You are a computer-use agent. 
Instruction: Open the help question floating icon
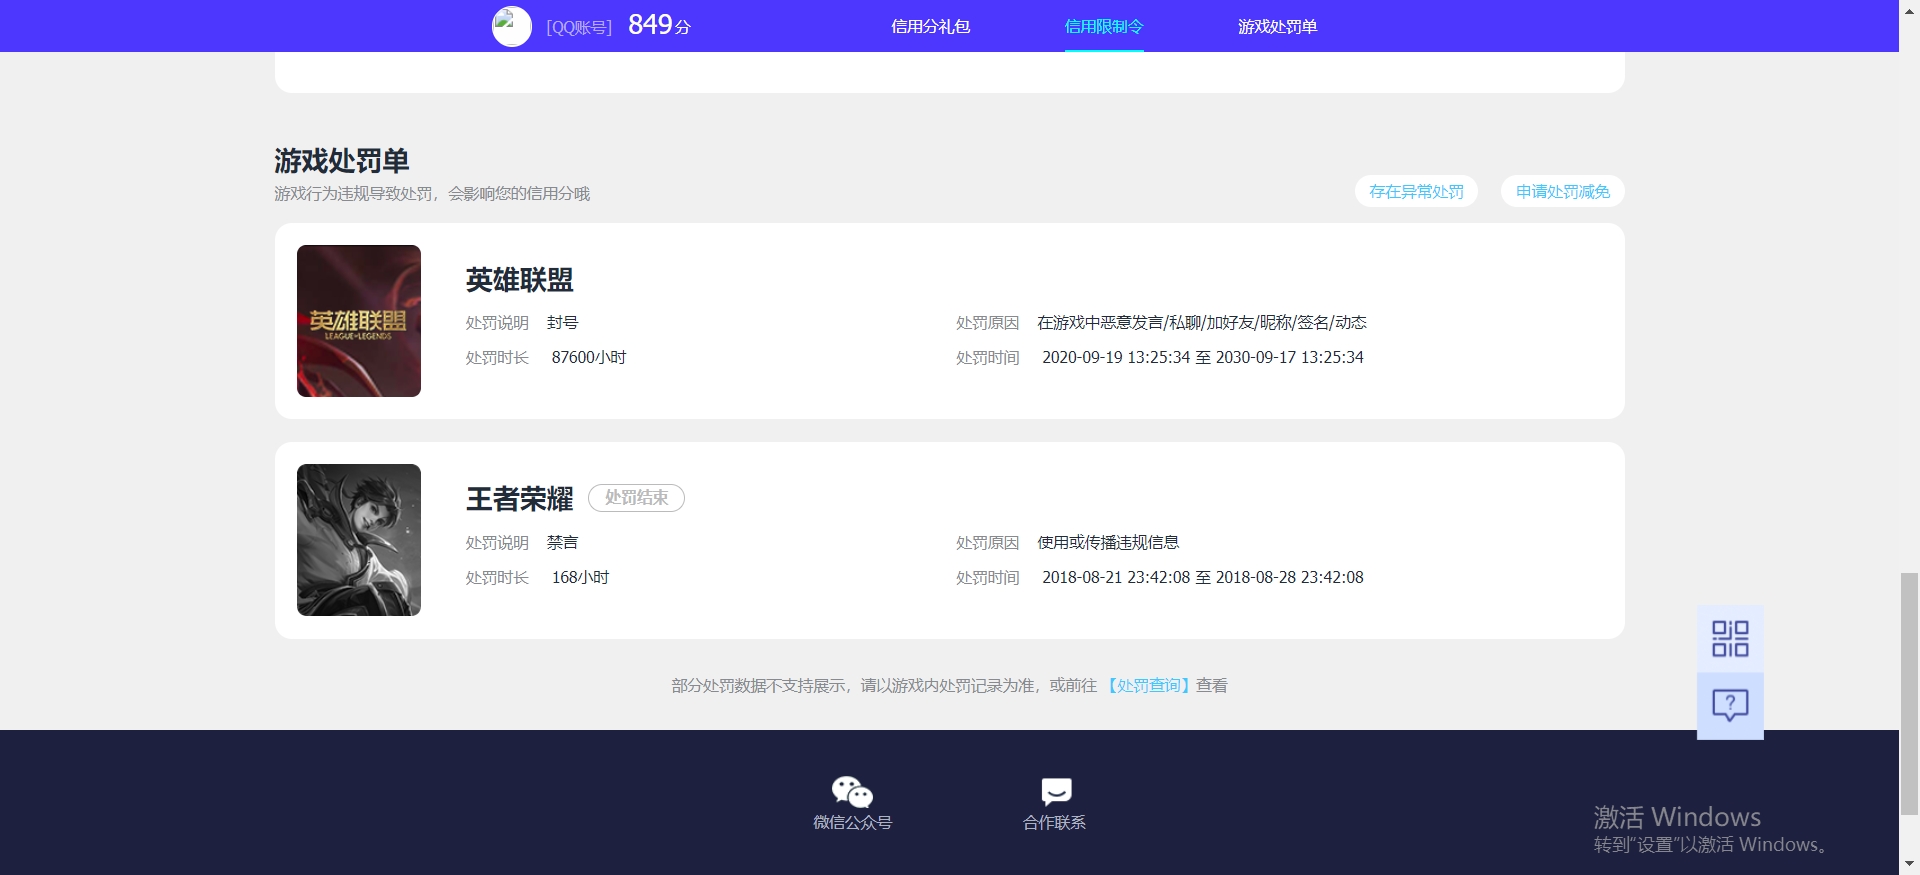click(x=1730, y=706)
